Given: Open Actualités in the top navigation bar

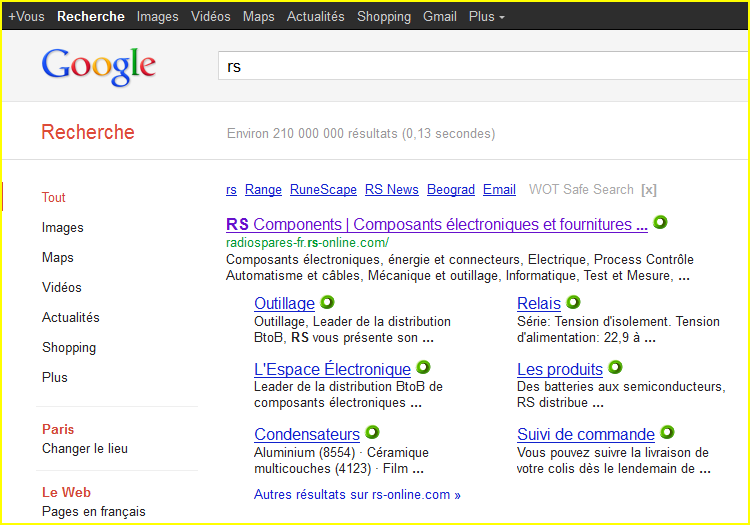Looking at the screenshot, I should pos(316,17).
